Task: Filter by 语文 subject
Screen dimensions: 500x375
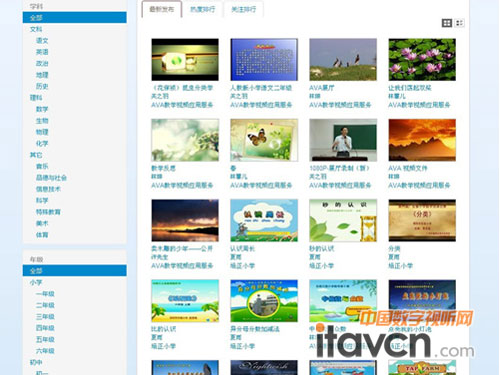Action: coord(42,41)
